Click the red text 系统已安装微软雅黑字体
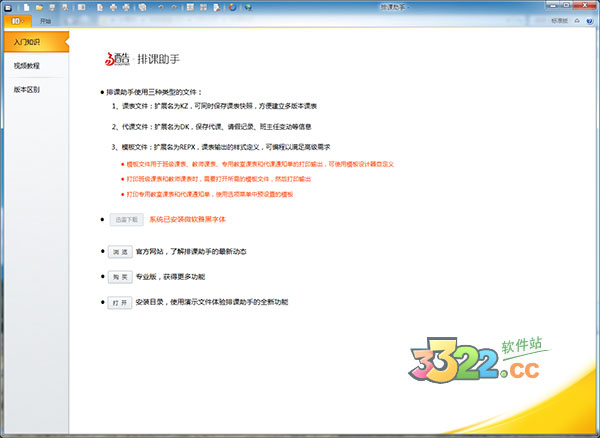This screenshot has height=438, width=600. (x=188, y=219)
